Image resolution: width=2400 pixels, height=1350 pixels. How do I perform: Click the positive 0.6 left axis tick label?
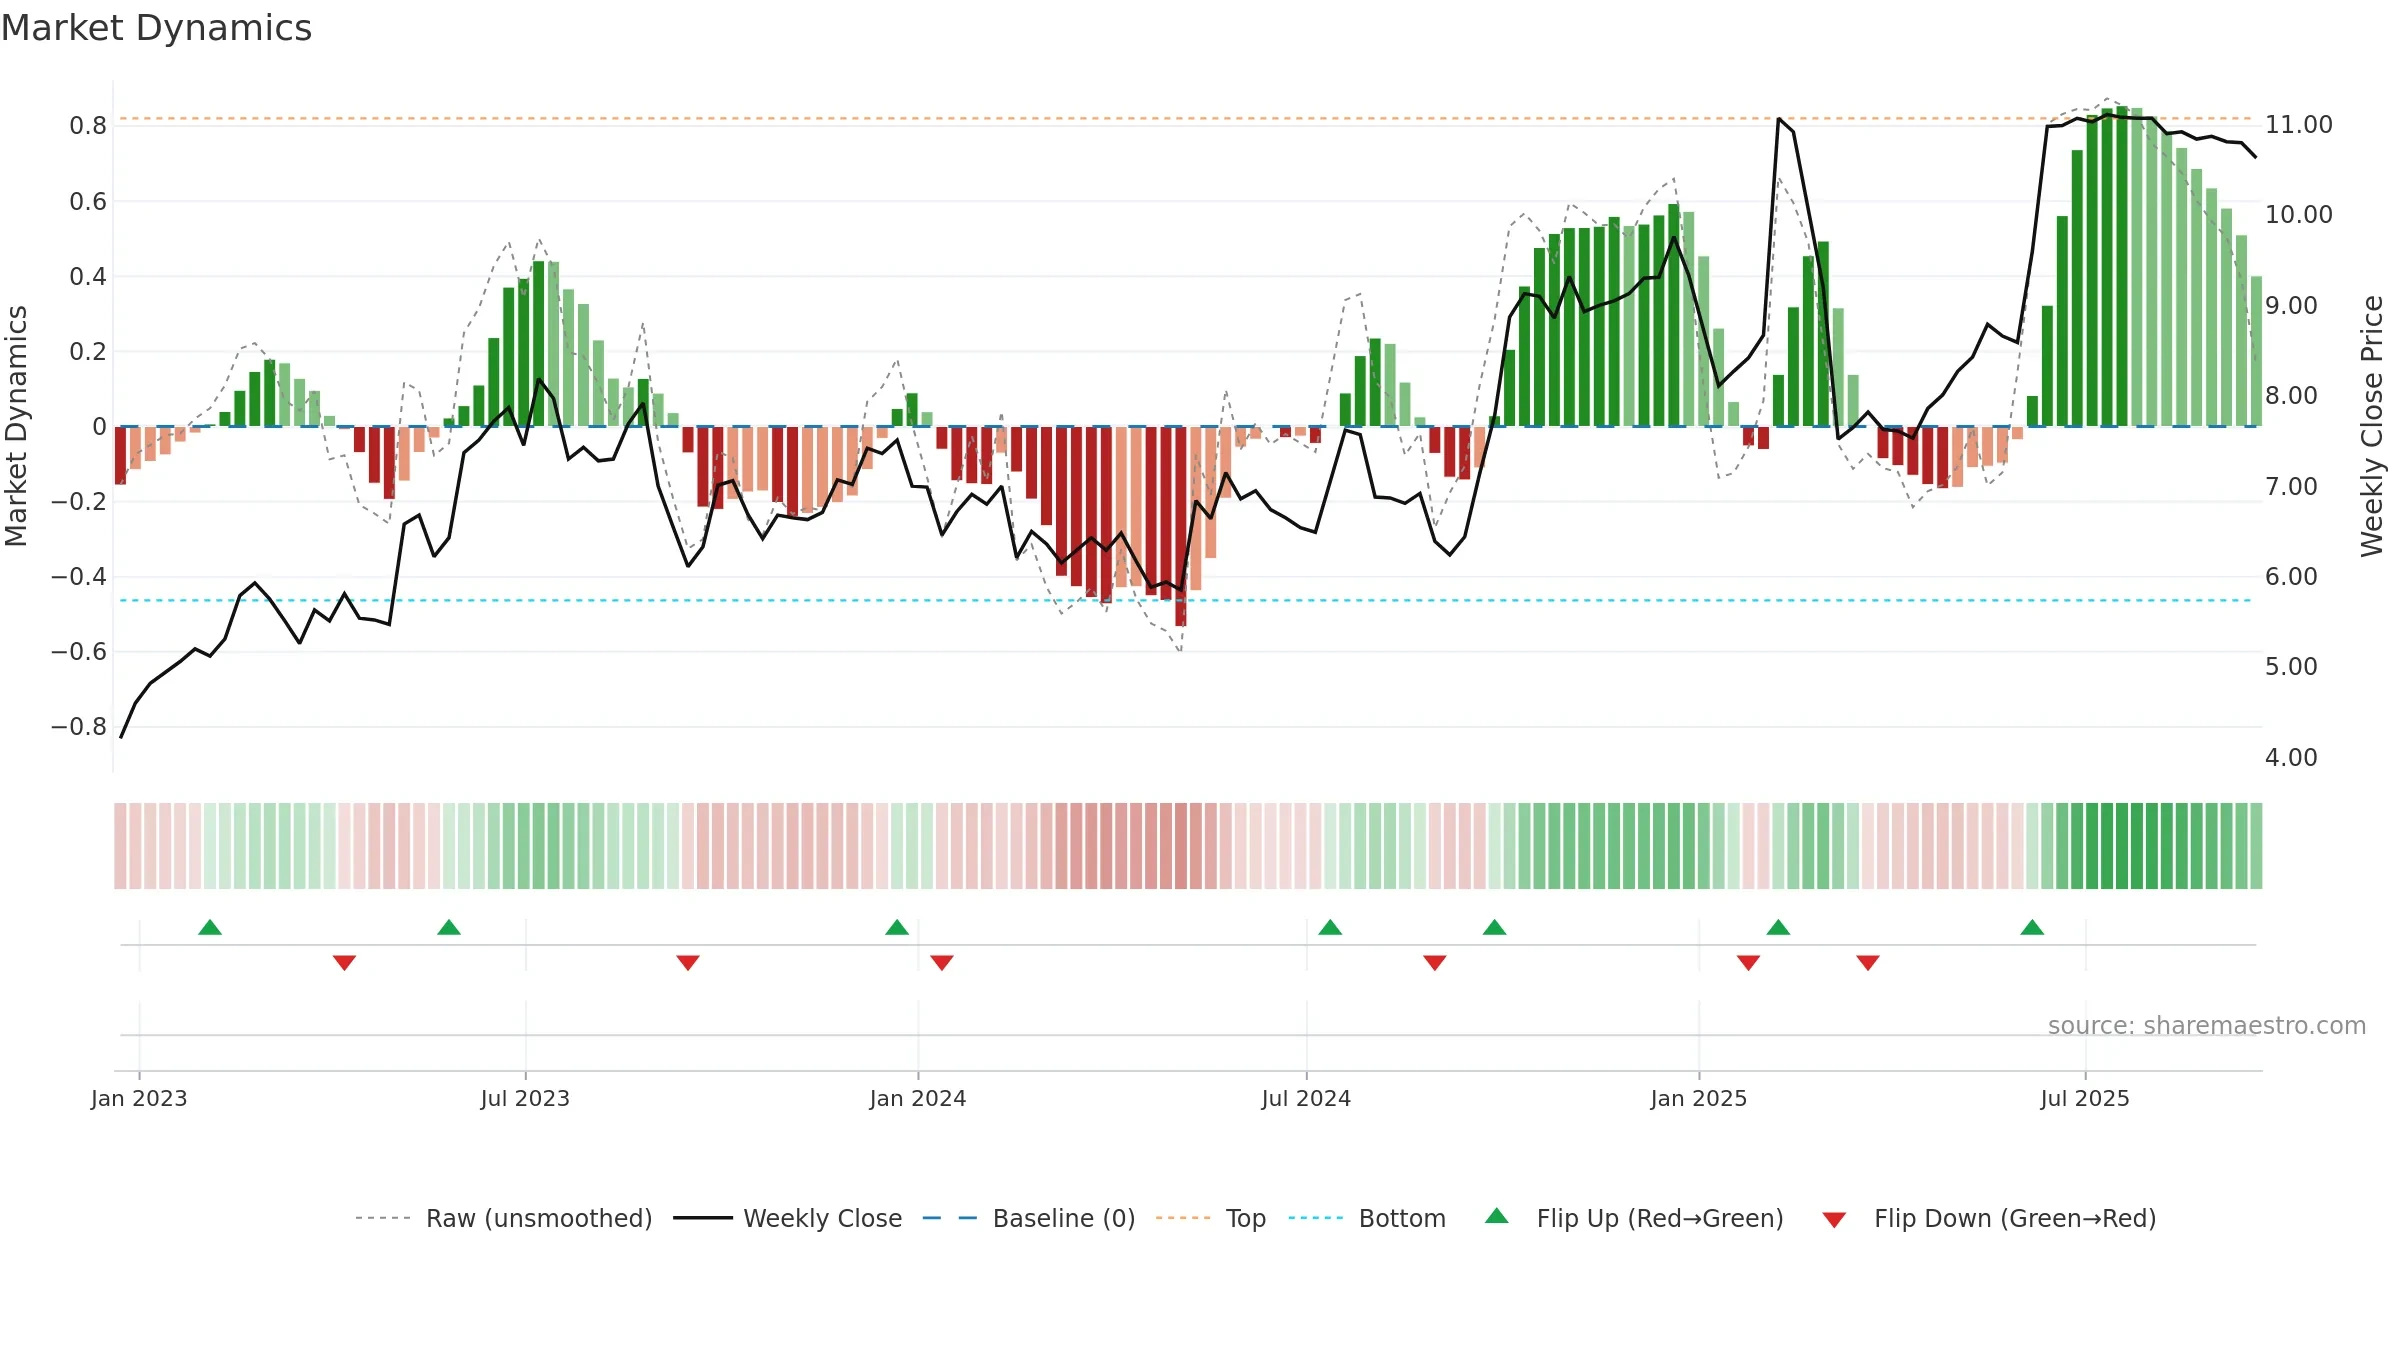coord(88,202)
